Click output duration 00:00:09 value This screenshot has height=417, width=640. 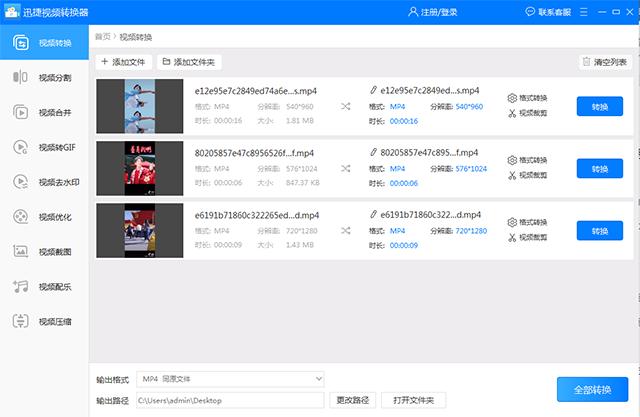click(x=404, y=245)
